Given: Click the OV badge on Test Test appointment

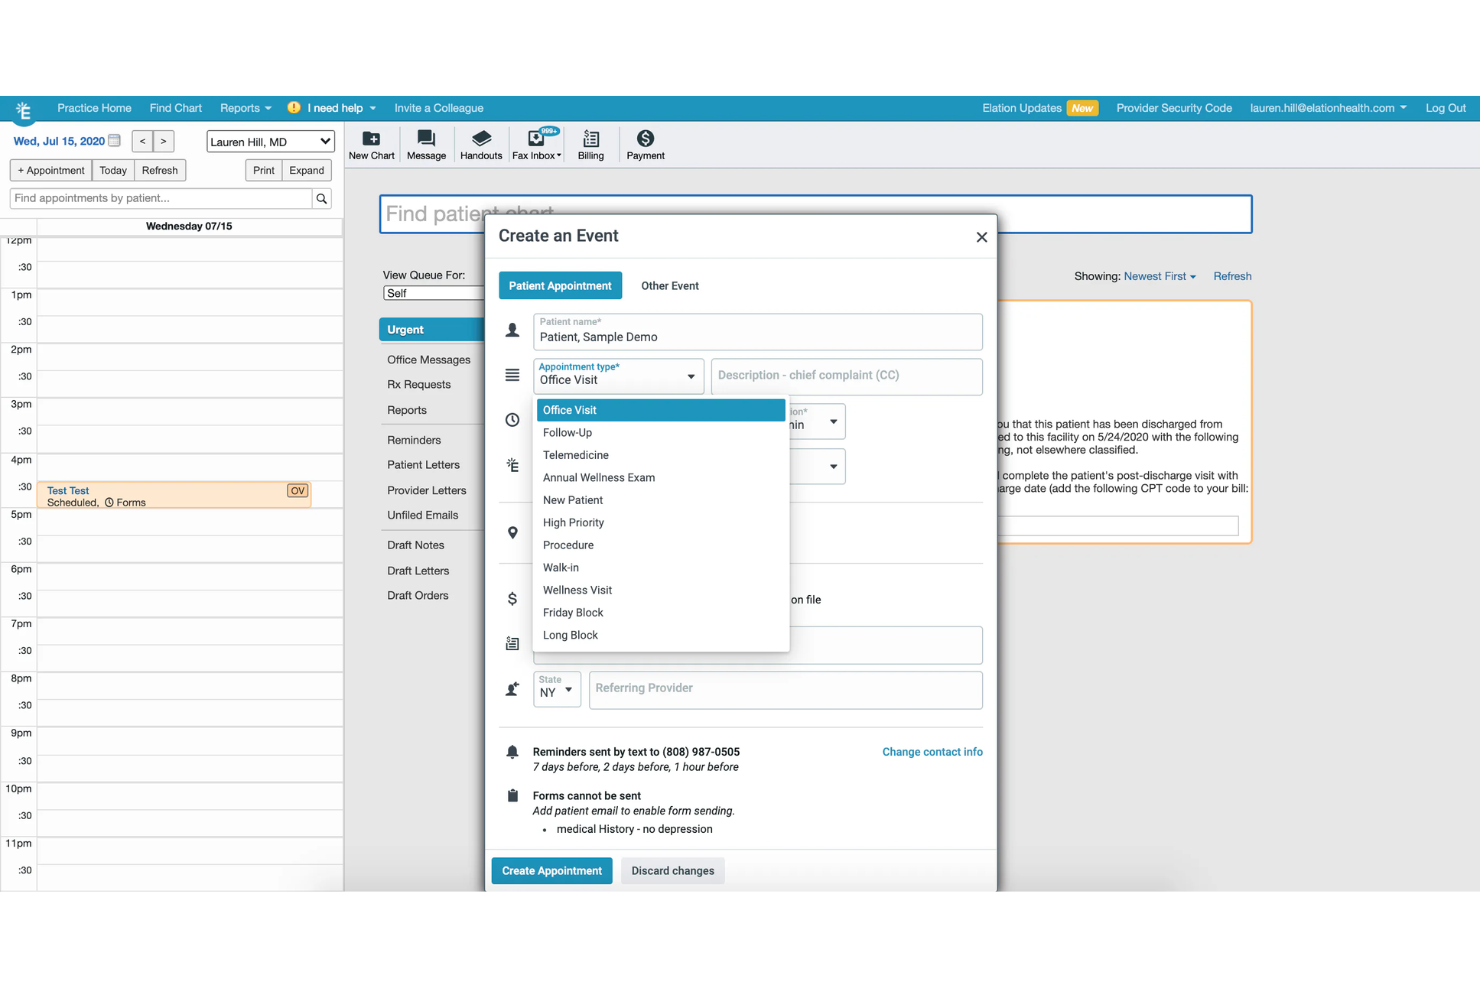Looking at the screenshot, I should click(297, 491).
